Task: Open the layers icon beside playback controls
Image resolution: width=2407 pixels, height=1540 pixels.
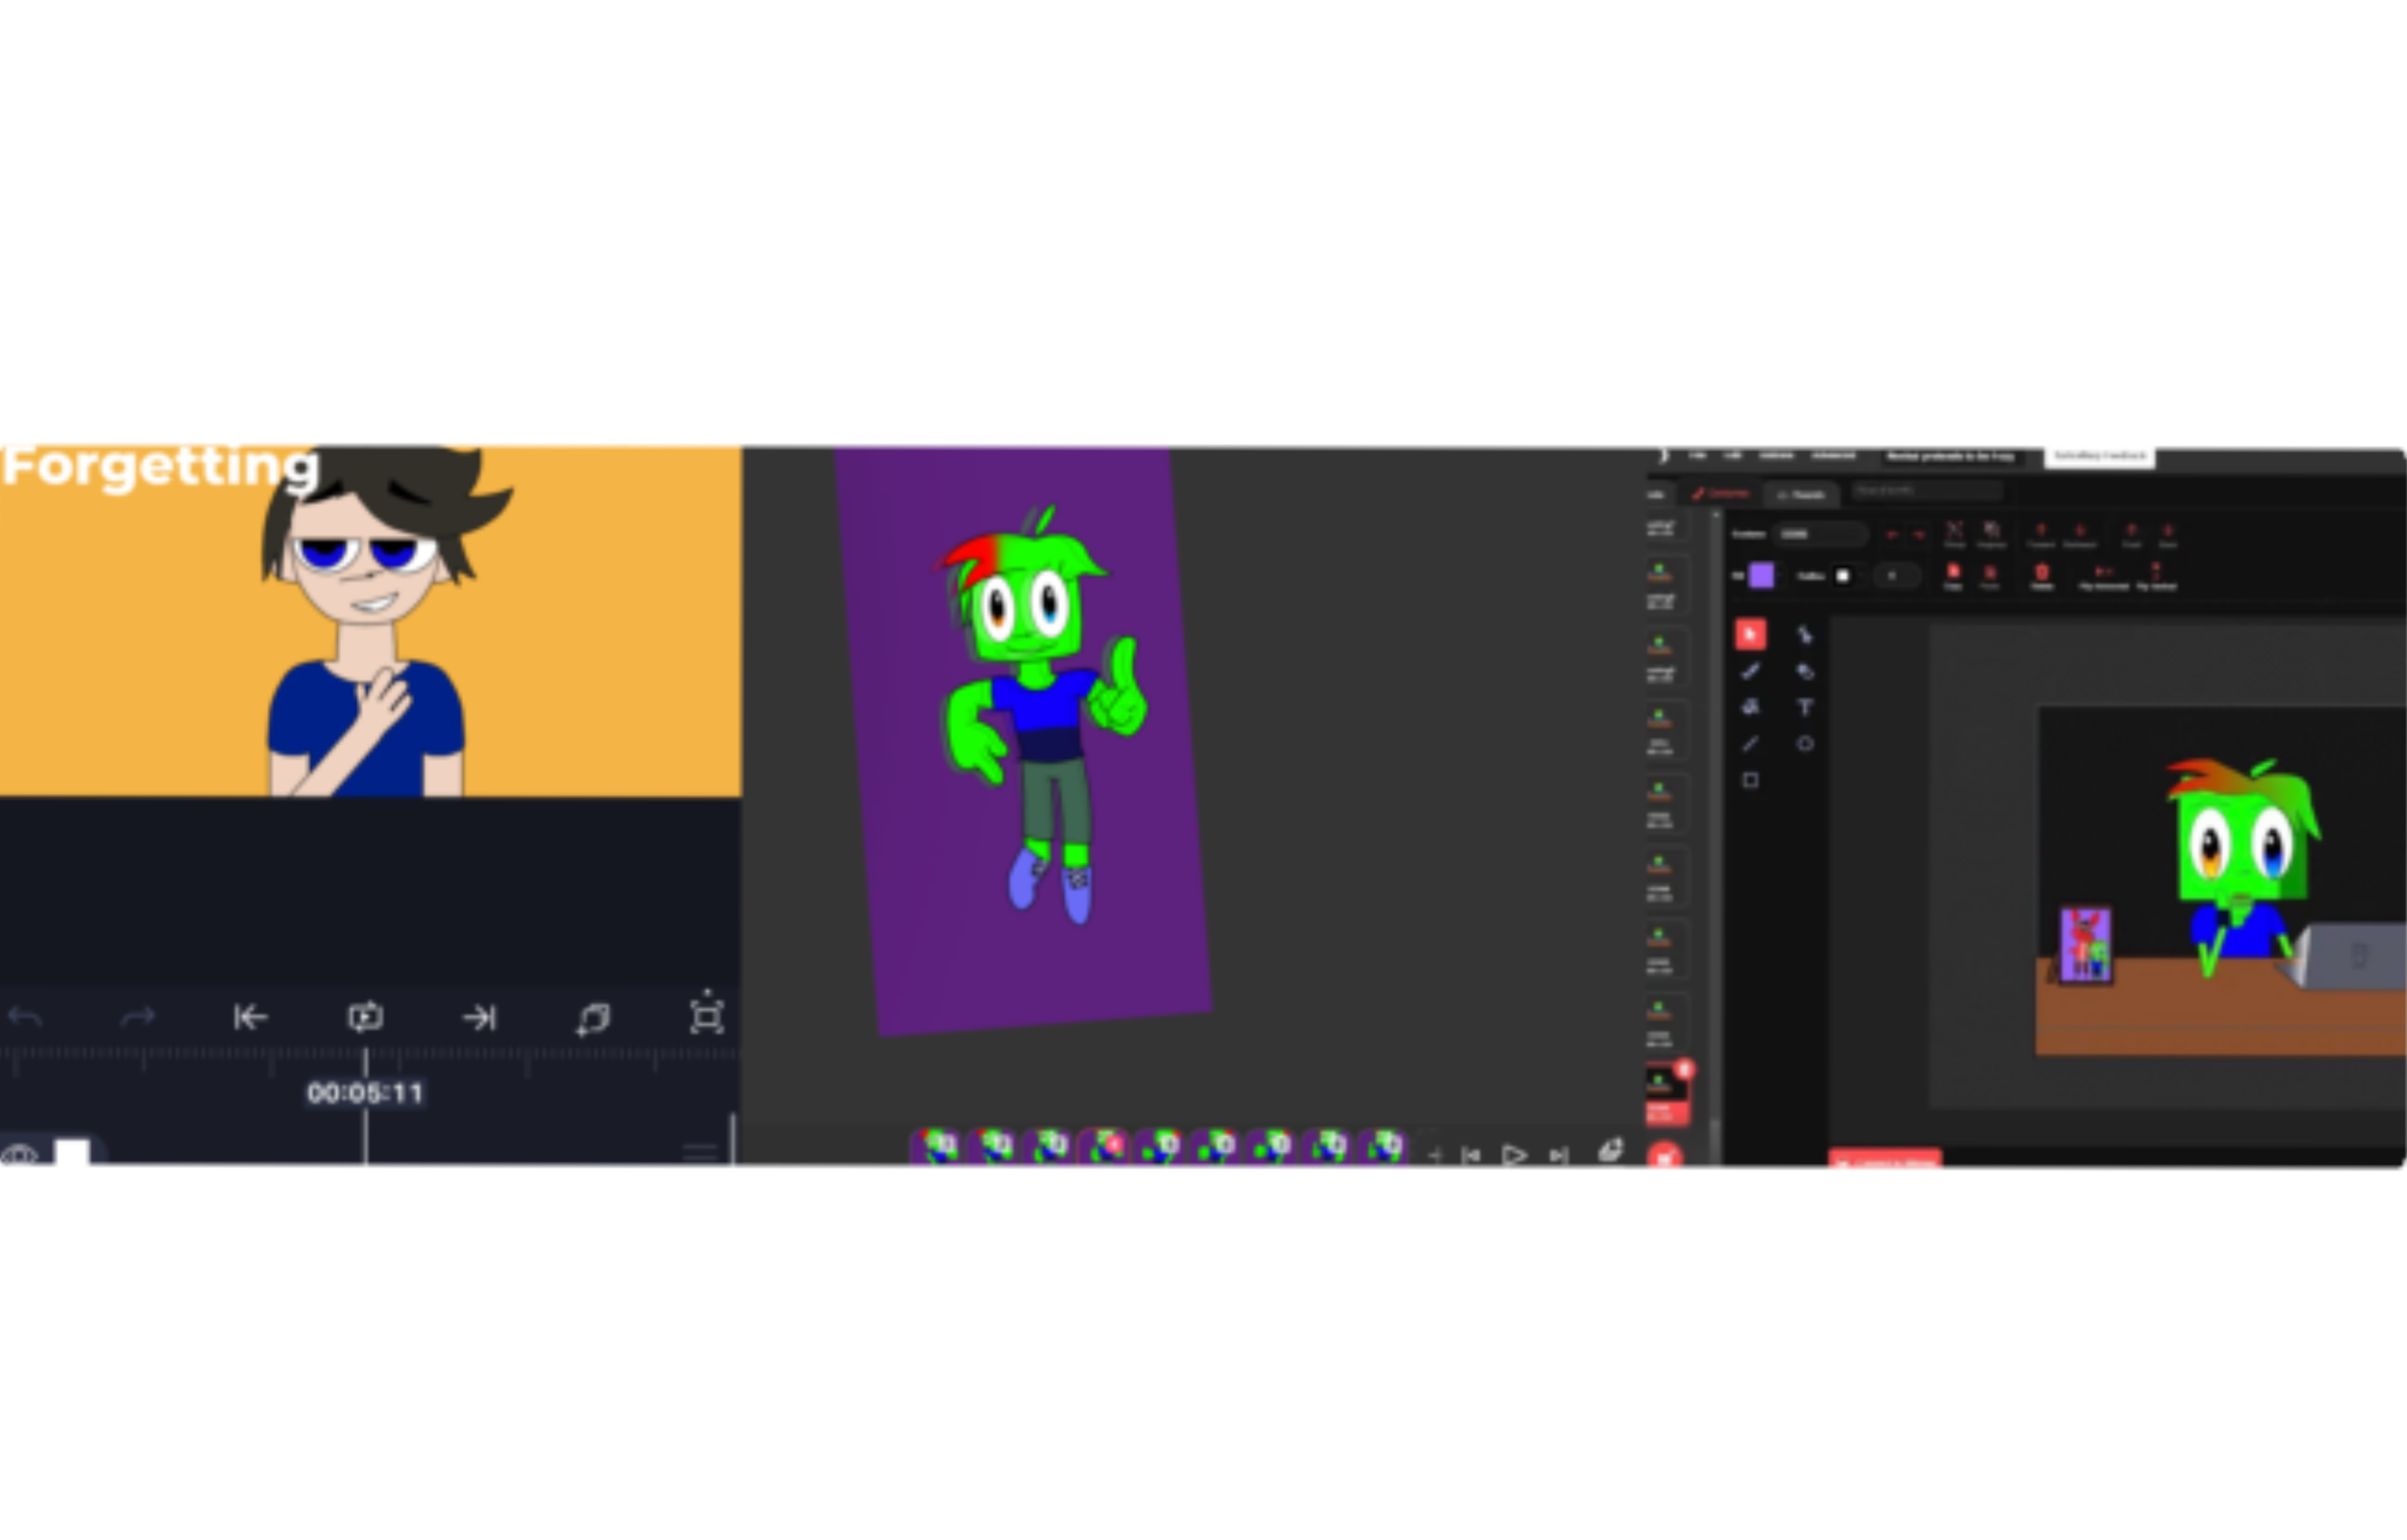Action: [x=1610, y=1151]
